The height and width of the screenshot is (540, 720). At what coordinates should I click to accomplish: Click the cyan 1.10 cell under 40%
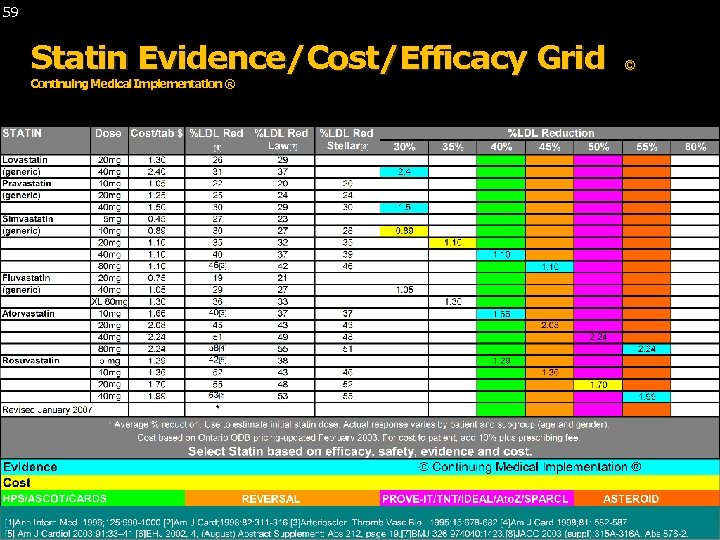point(501,254)
